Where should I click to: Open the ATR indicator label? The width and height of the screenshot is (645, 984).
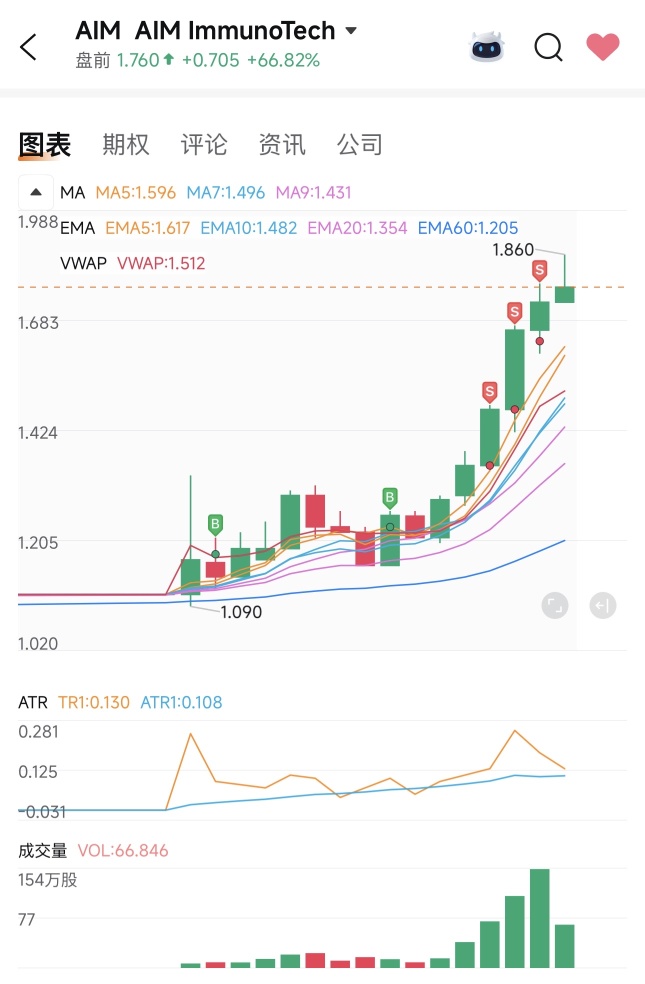point(33,702)
